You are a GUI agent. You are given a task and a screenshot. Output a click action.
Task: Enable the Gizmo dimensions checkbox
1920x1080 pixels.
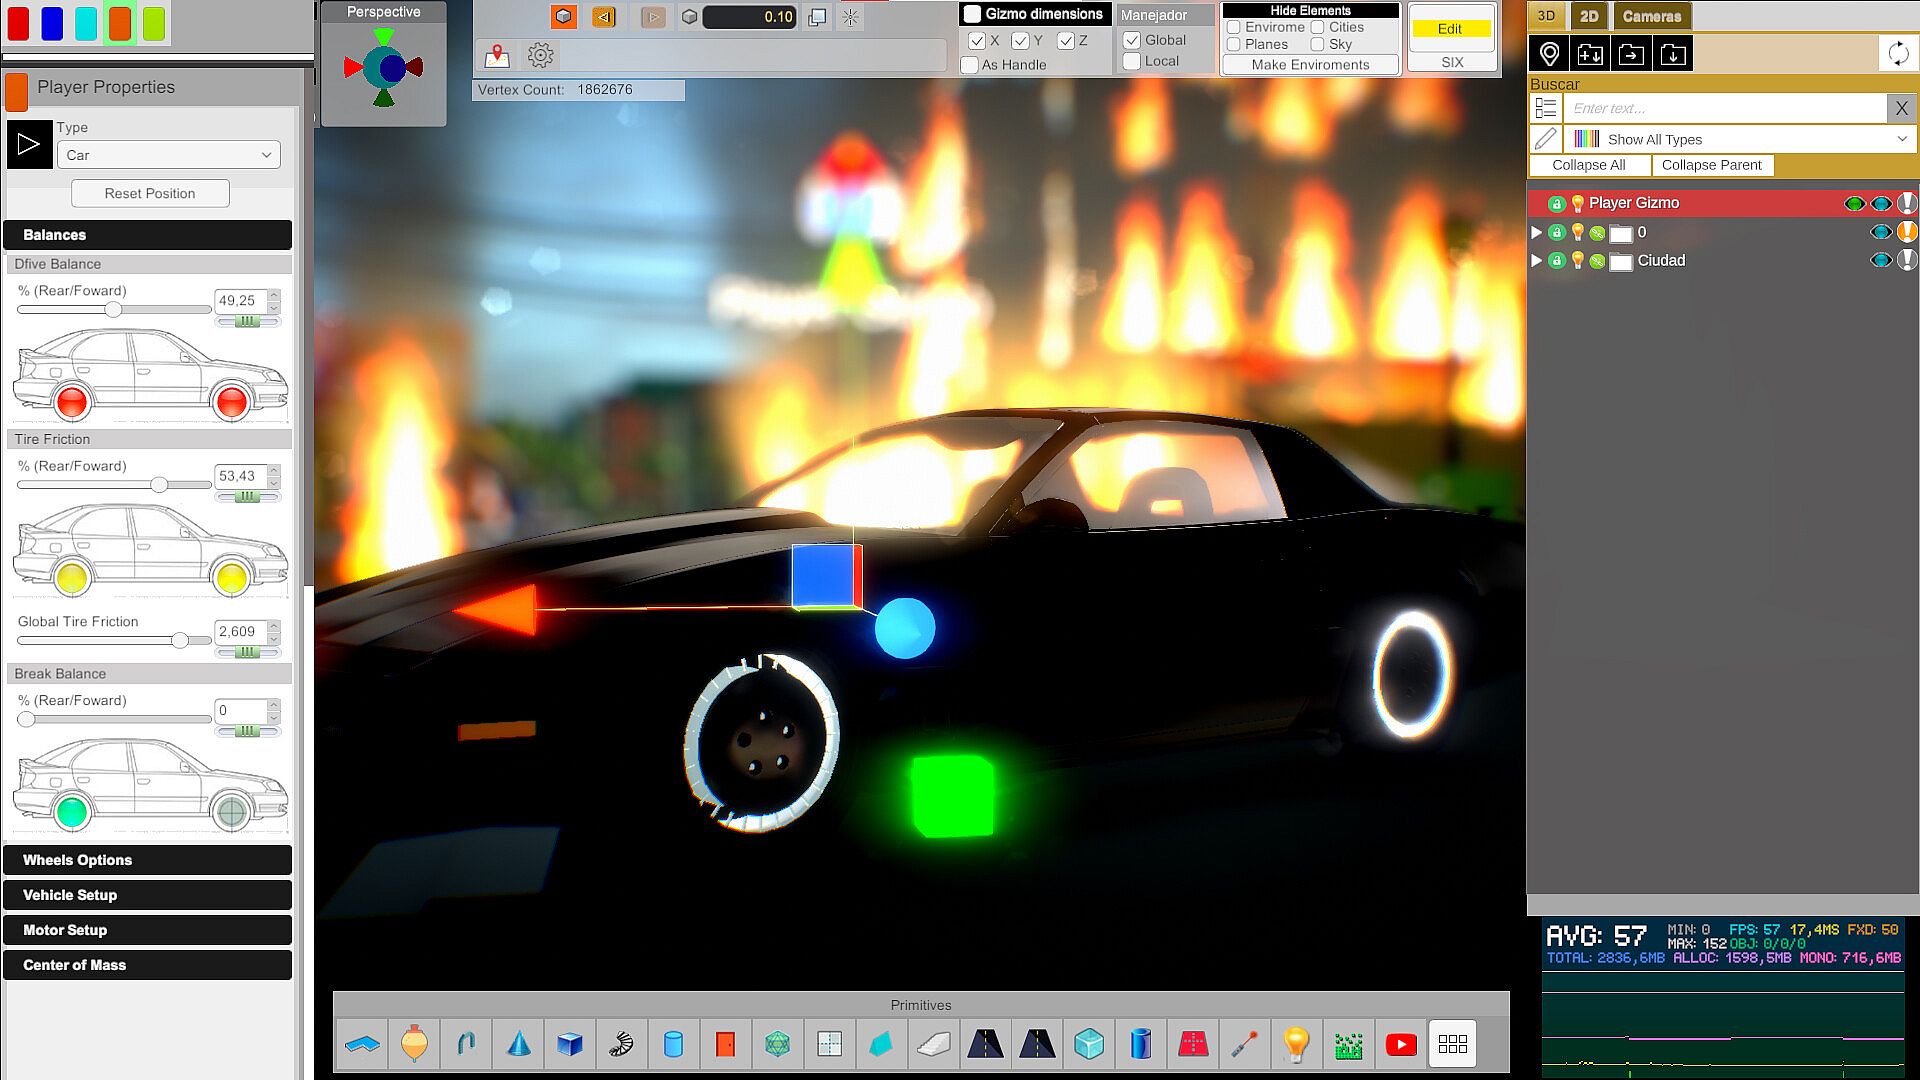(x=972, y=14)
